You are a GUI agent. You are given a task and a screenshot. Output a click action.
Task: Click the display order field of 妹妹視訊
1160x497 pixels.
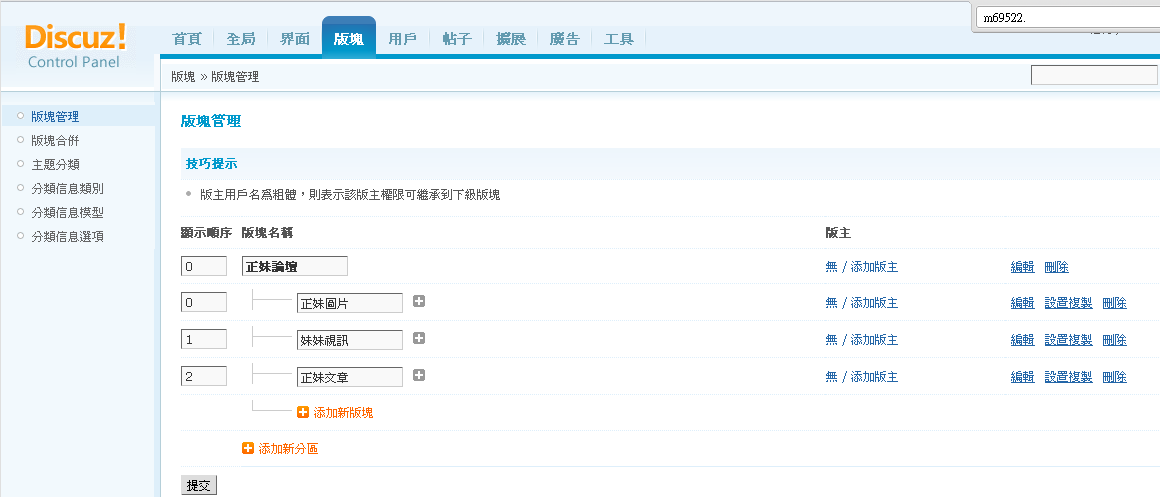204,339
